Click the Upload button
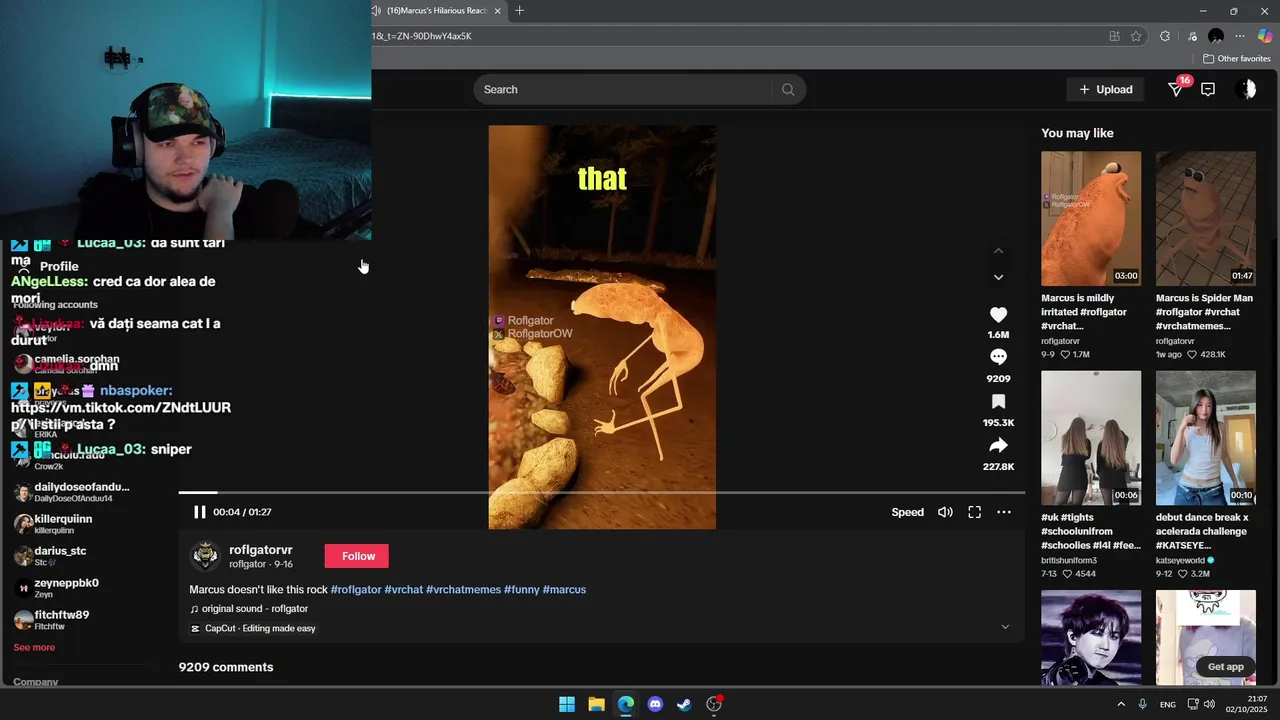This screenshot has height=720, width=1280. 1106,89
